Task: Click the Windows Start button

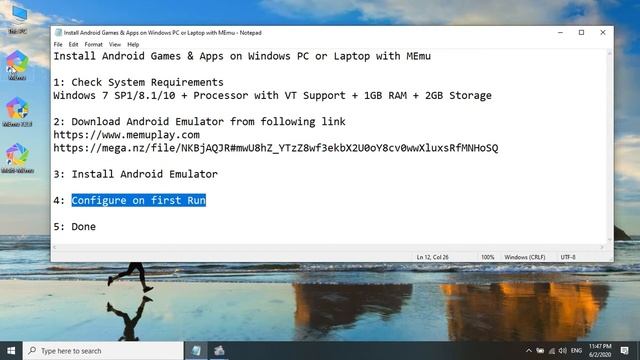Action: (x=11, y=351)
